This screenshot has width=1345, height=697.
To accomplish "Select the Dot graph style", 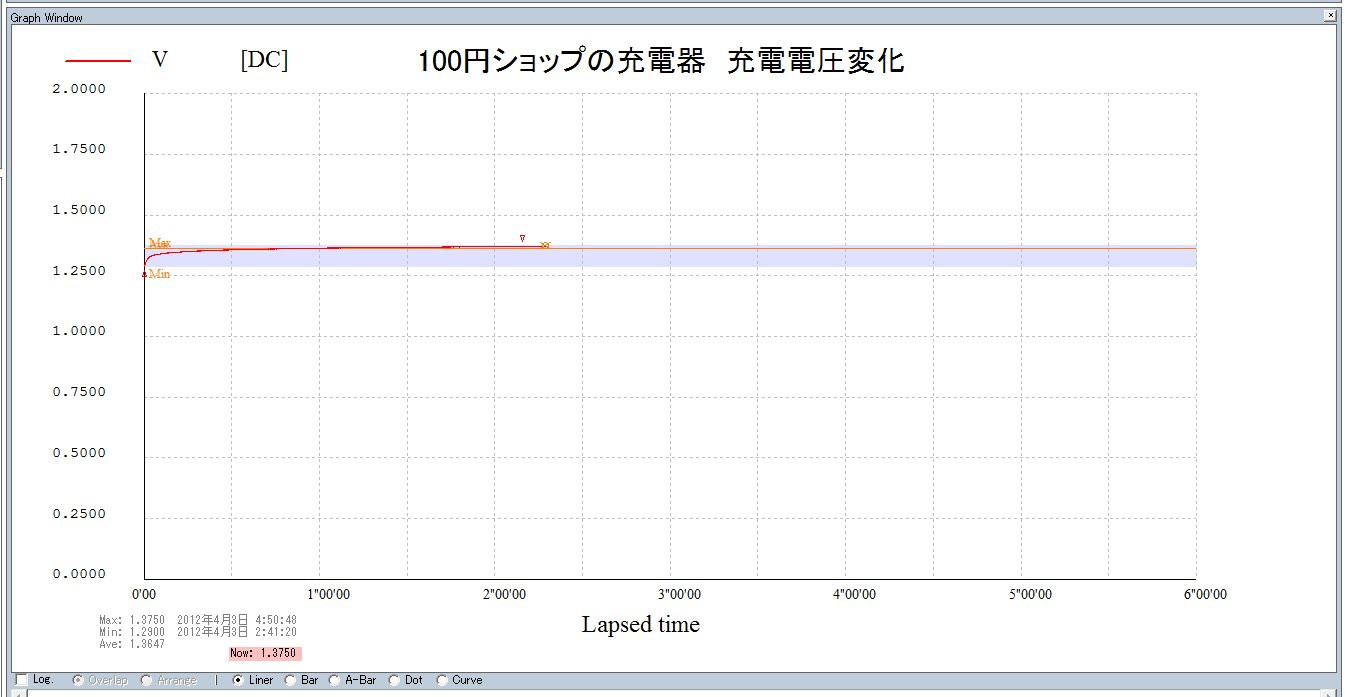I will (x=394, y=680).
